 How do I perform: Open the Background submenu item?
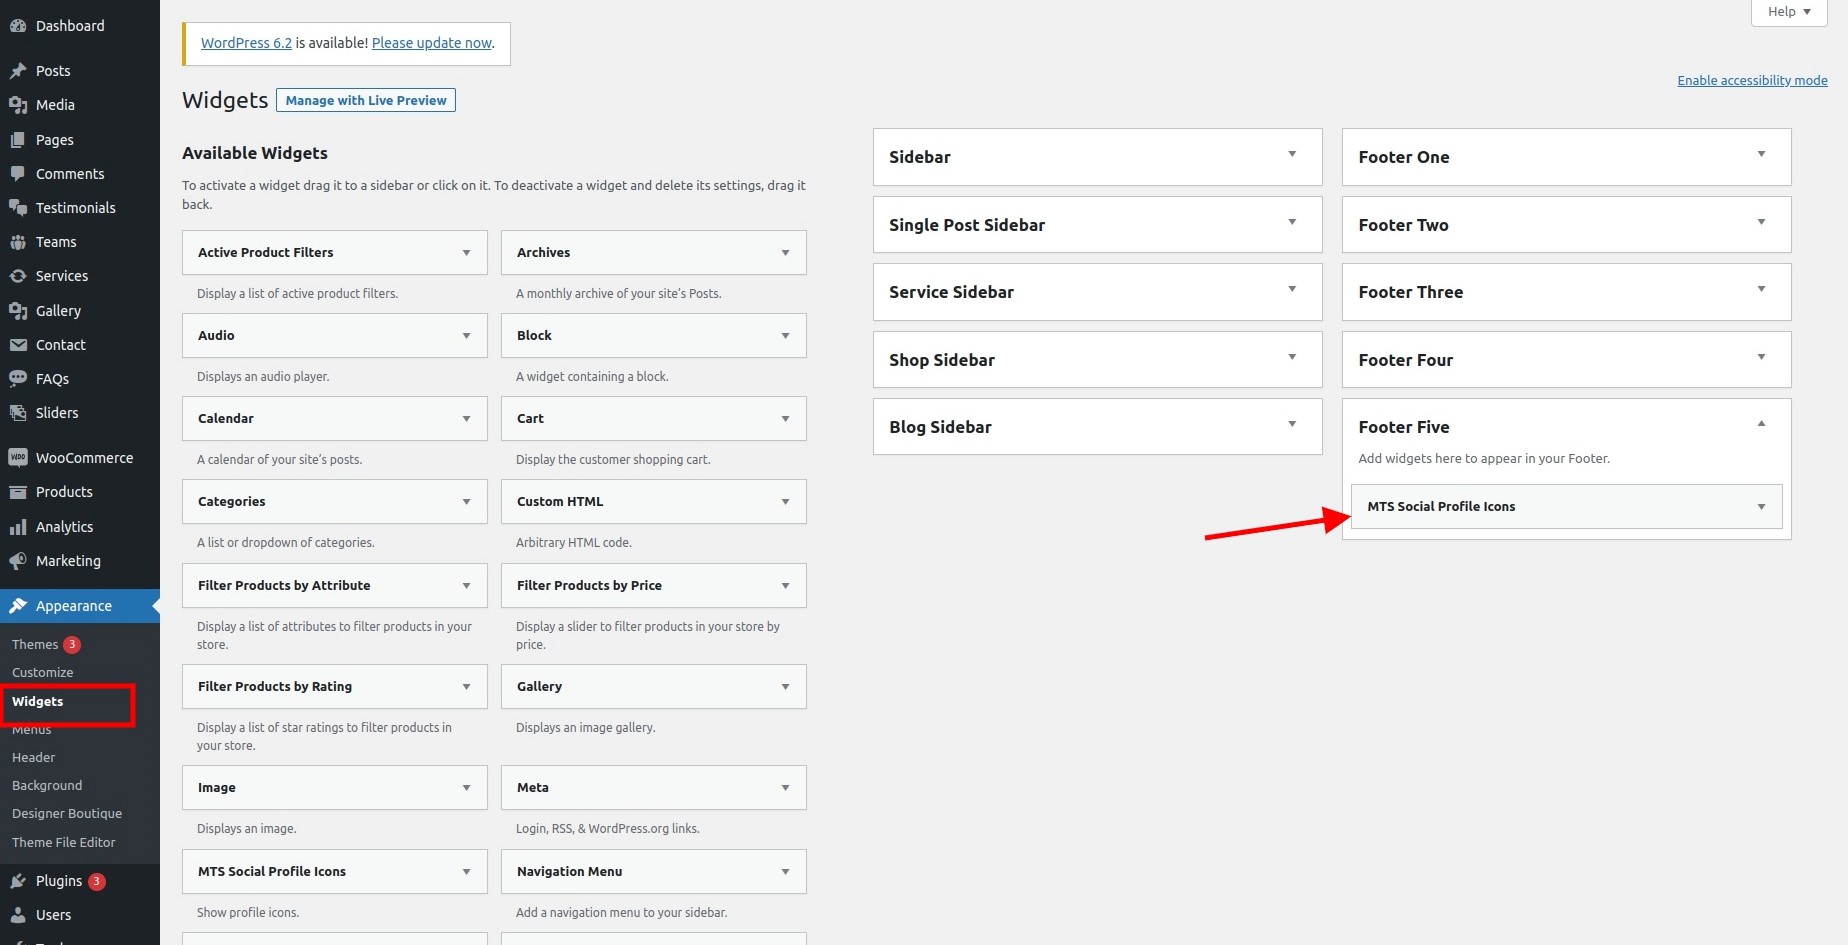coord(47,786)
